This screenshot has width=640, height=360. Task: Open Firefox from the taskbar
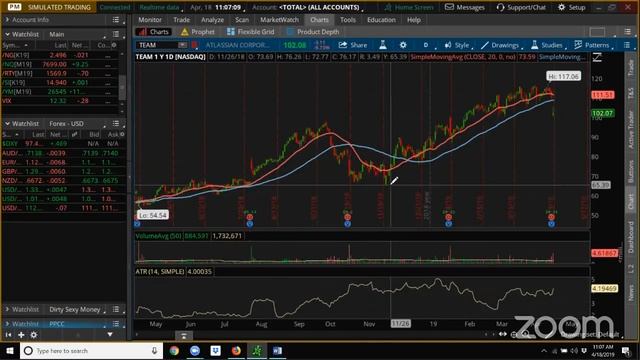click(x=236, y=351)
